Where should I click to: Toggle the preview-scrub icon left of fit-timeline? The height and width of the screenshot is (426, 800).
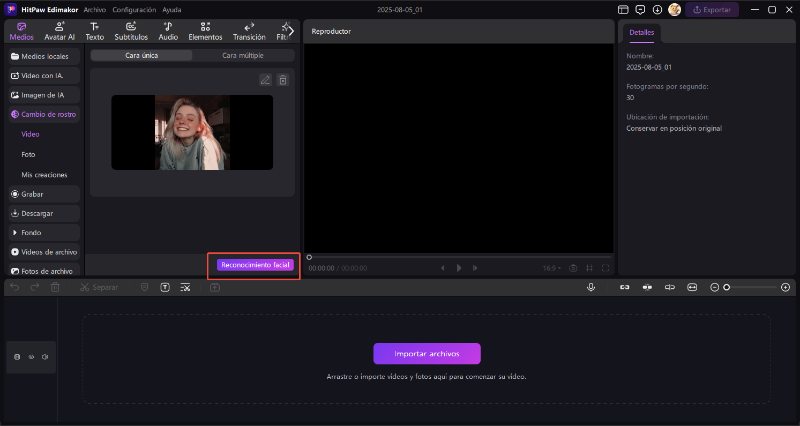point(669,287)
